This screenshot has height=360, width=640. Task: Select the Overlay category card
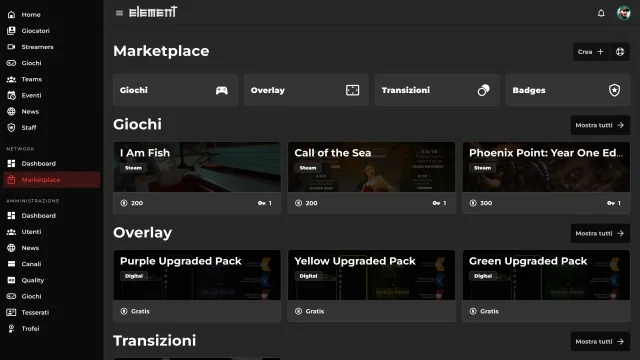(306, 90)
